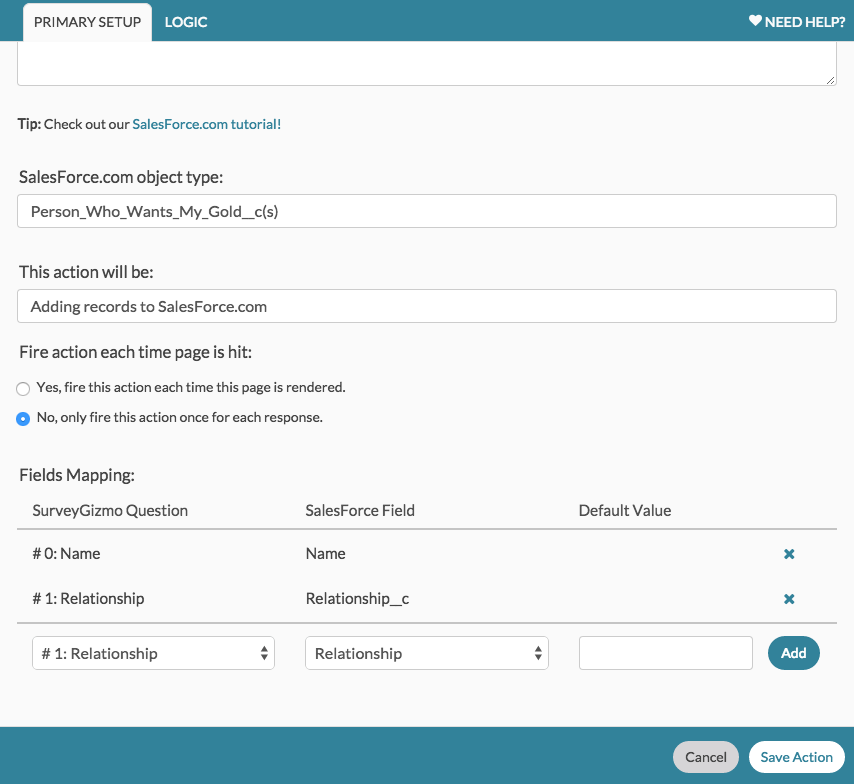Open the SalesForce.com object type selector

(426, 211)
